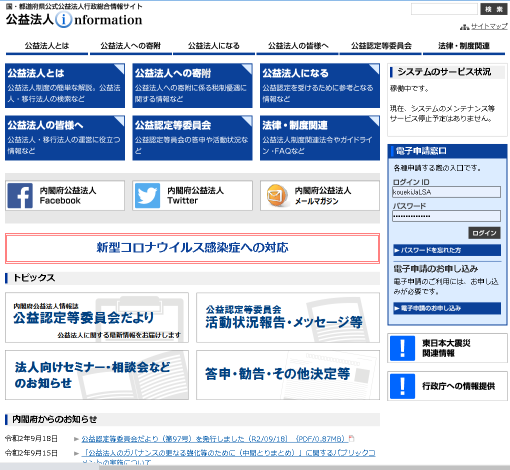Open the 活動状況報告・メッセージ等 banner
510x470 pixels.
[288, 318]
